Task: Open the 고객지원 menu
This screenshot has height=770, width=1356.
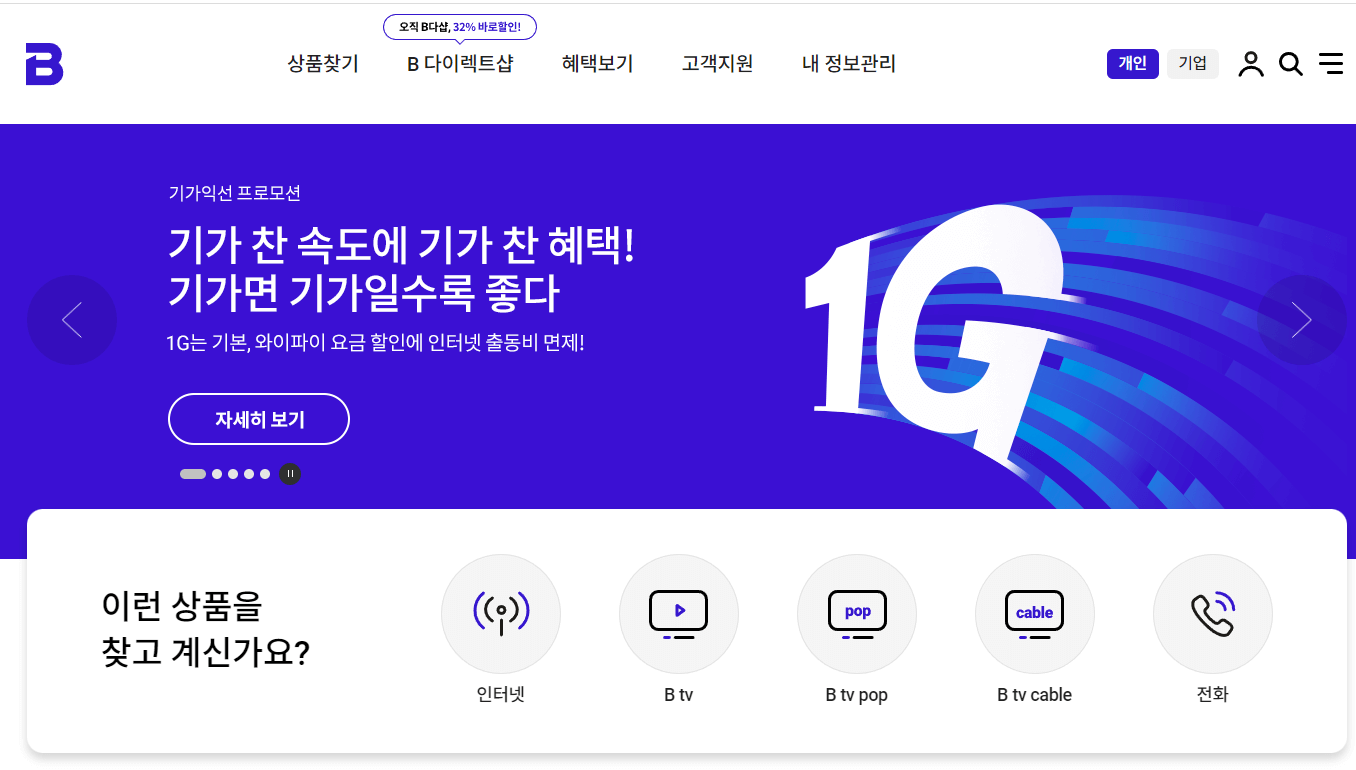Action: pyautogui.click(x=718, y=64)
